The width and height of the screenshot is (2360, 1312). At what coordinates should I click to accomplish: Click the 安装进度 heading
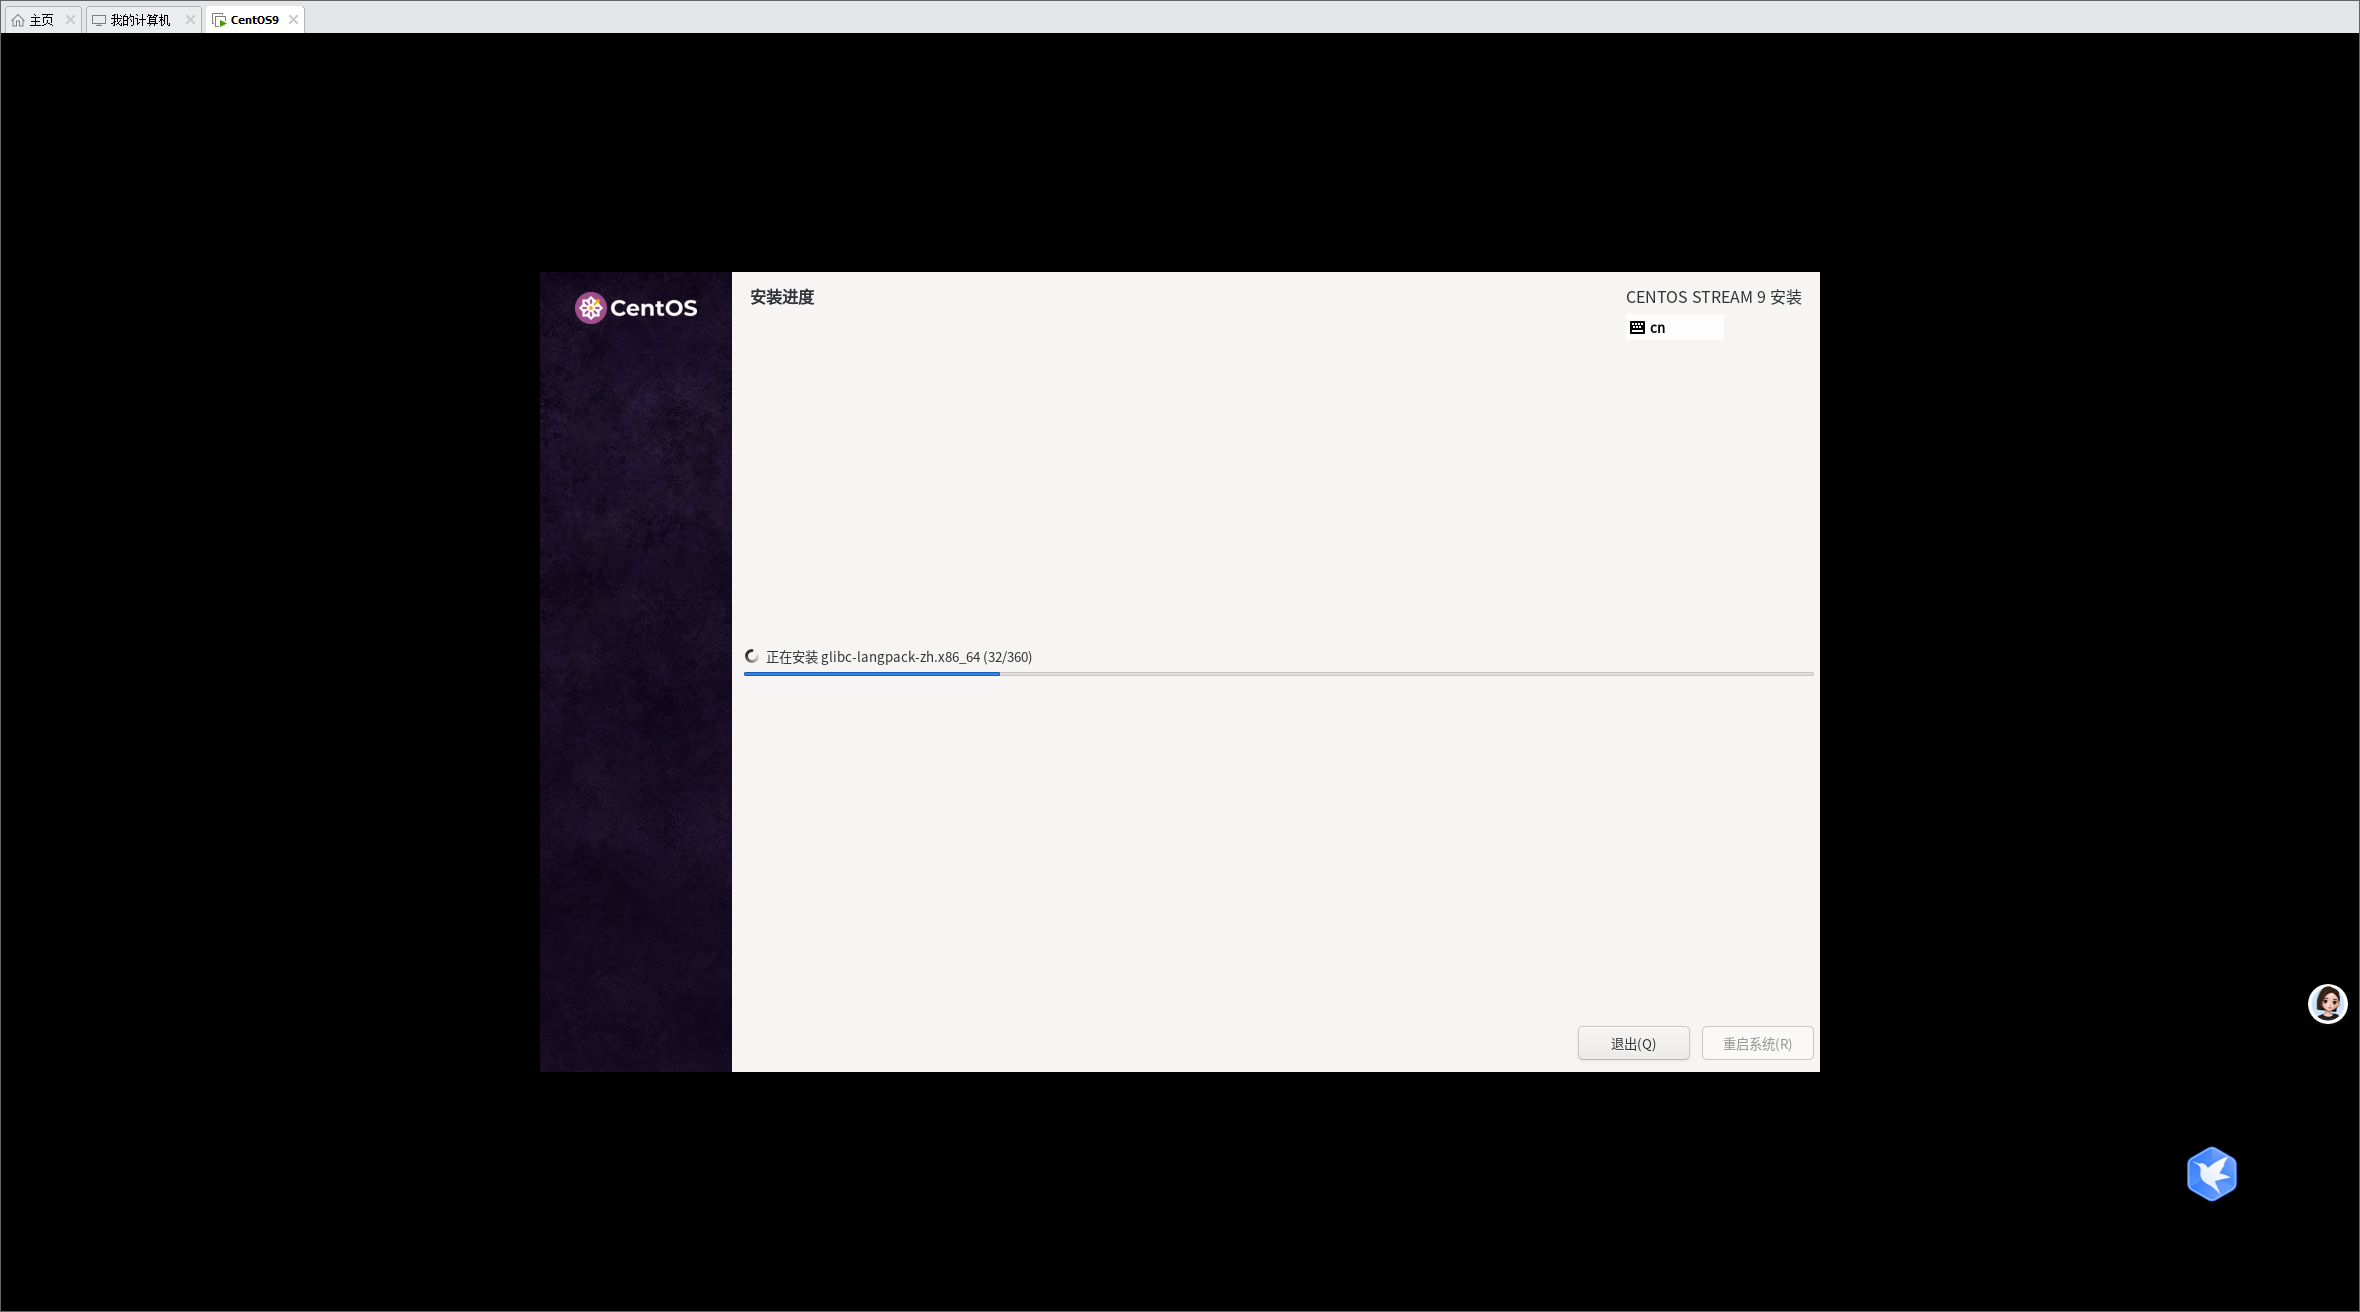(782, 297)
